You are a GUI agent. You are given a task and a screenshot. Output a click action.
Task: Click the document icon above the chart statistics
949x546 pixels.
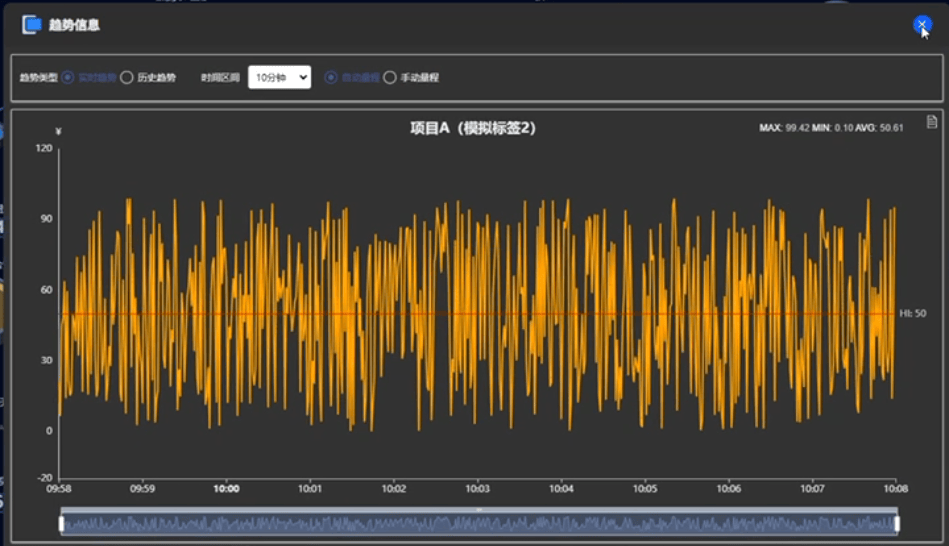(931, 121)
